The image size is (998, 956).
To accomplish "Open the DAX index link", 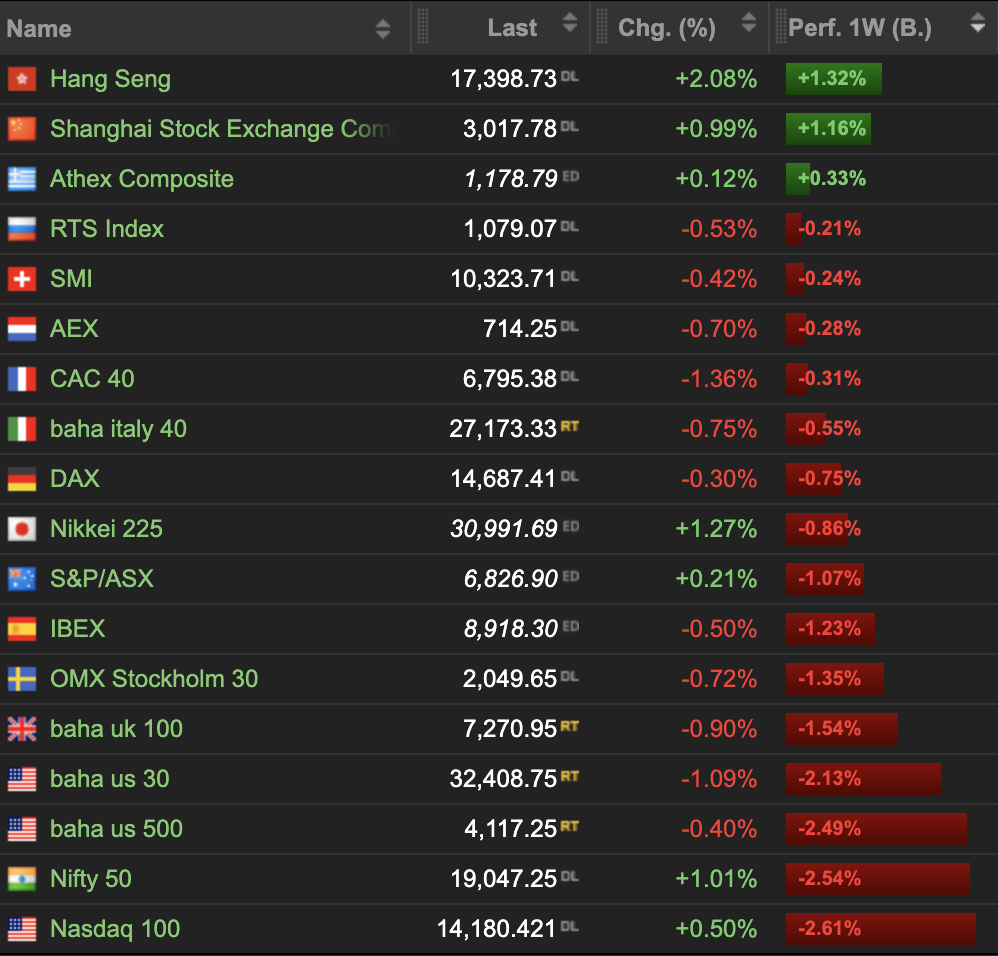I will [75, 479].
